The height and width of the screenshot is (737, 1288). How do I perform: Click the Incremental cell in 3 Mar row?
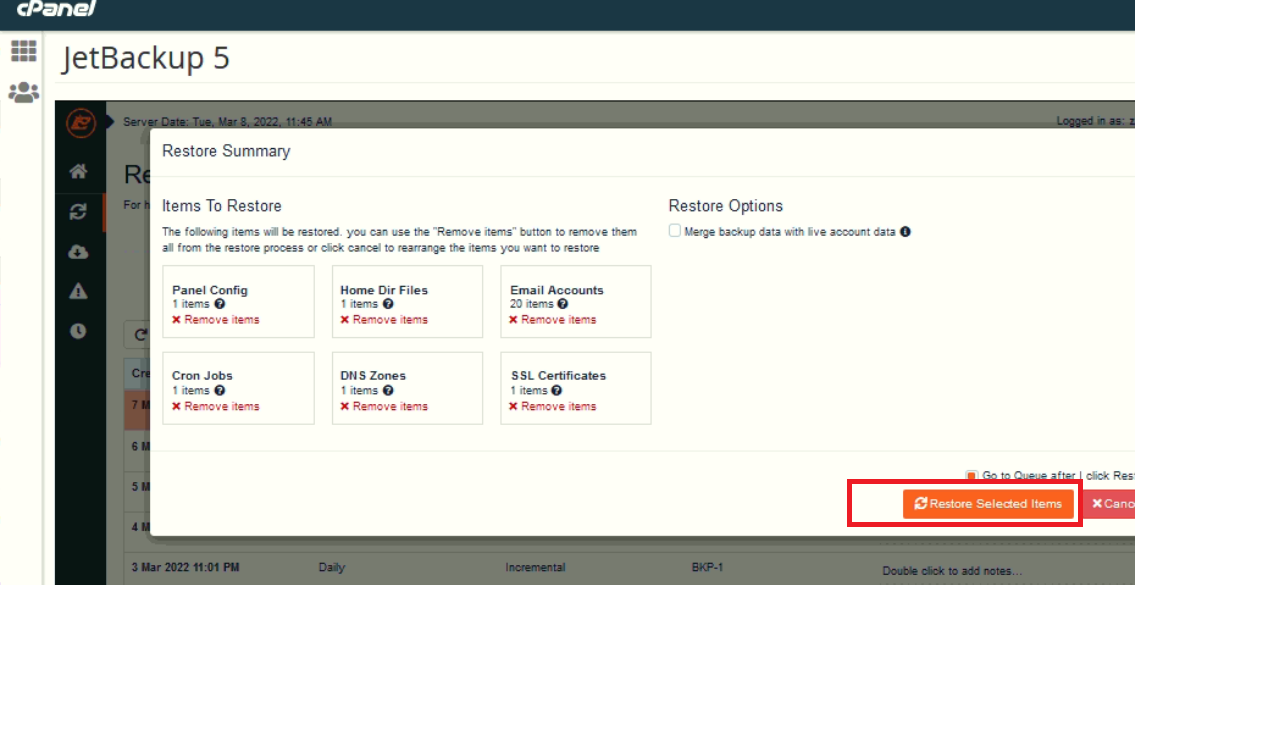click(535, 568)
